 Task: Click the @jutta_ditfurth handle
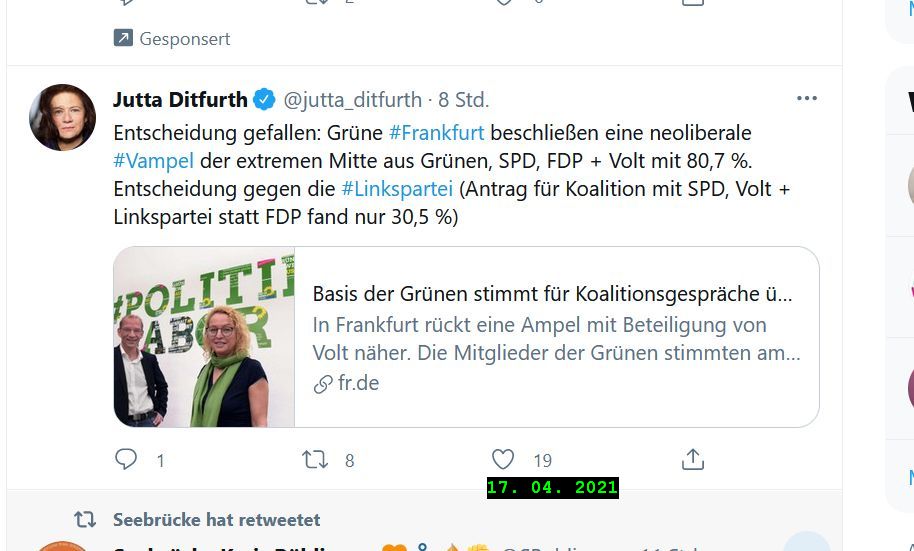[352, 100]
